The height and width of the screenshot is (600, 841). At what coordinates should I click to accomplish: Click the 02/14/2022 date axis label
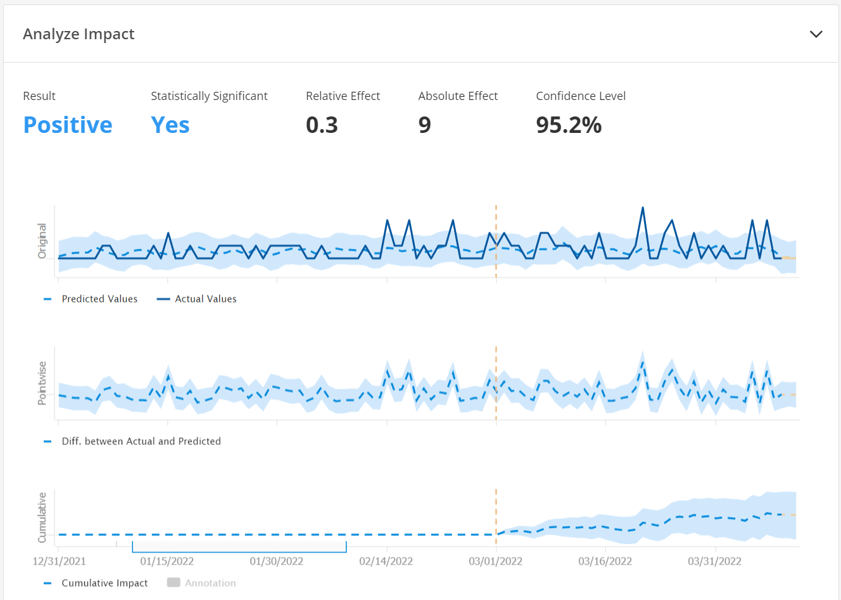[x=387, y=561]
